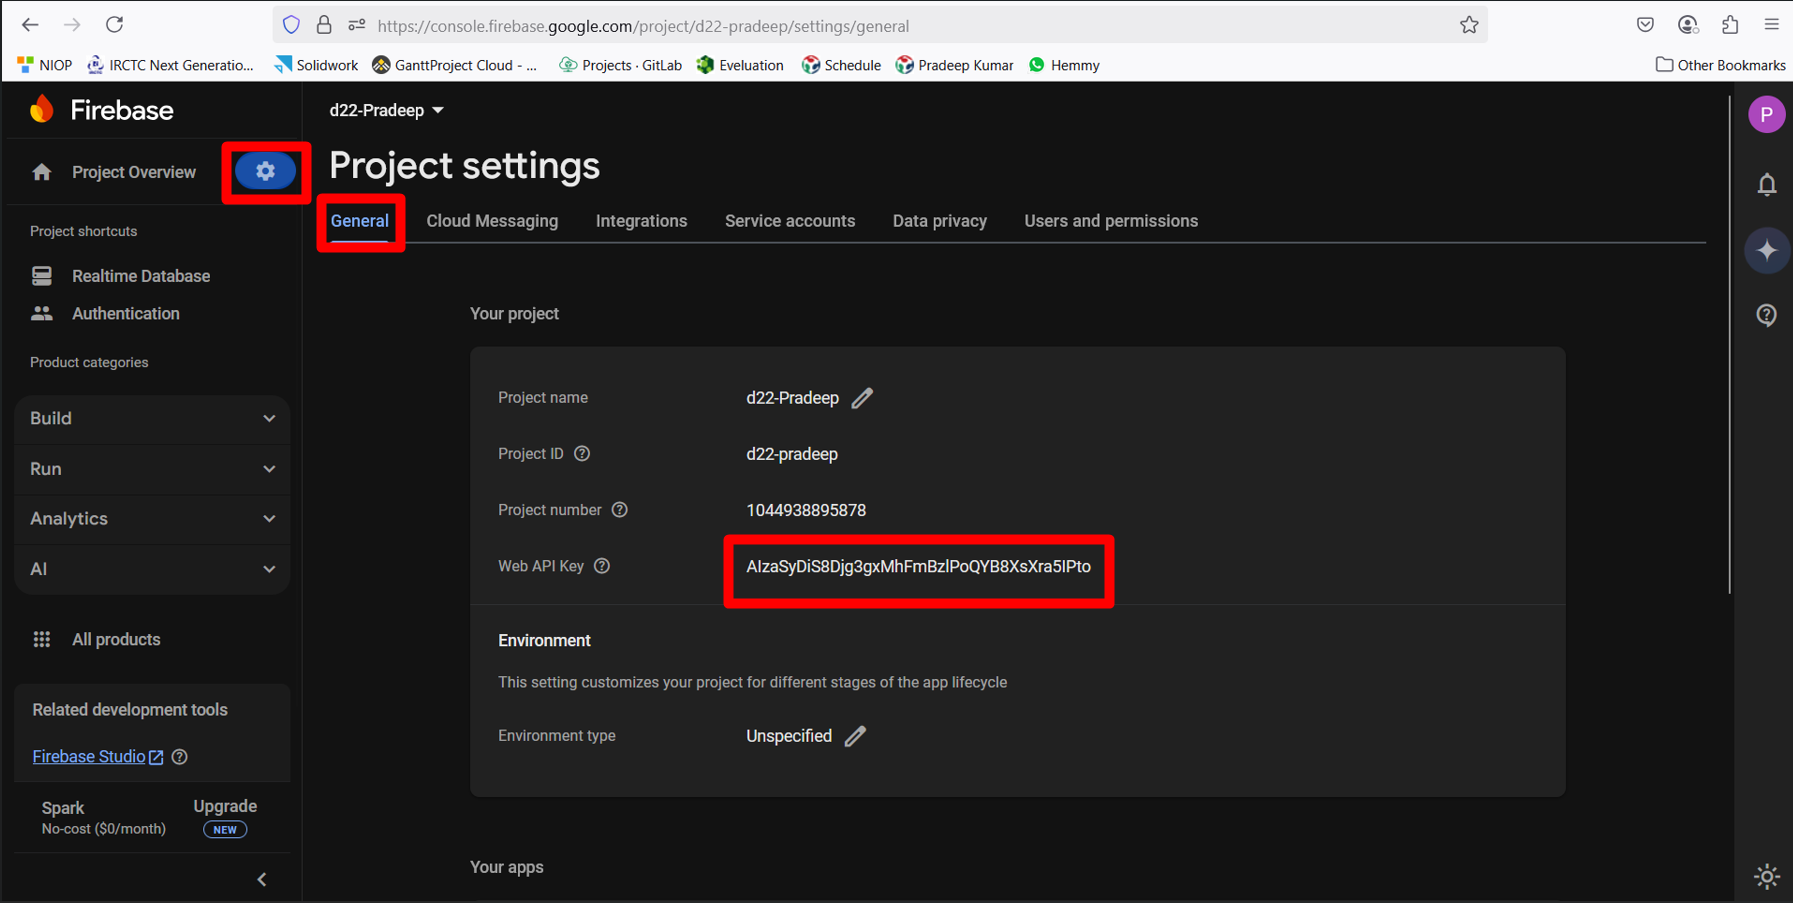Viewport: 1793px width, 903px height.
Task: Click the page vertical scrollbar
Action: (x=1730, y=345)
